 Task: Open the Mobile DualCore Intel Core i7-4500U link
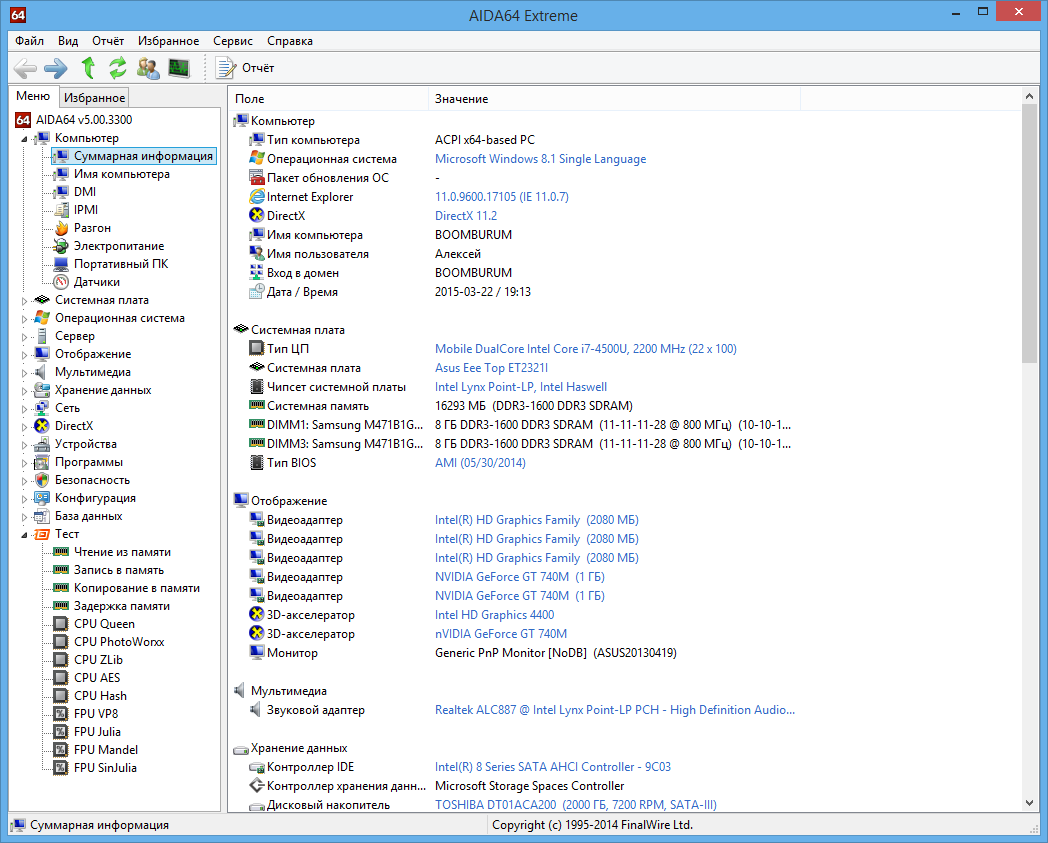pos(585,349)
